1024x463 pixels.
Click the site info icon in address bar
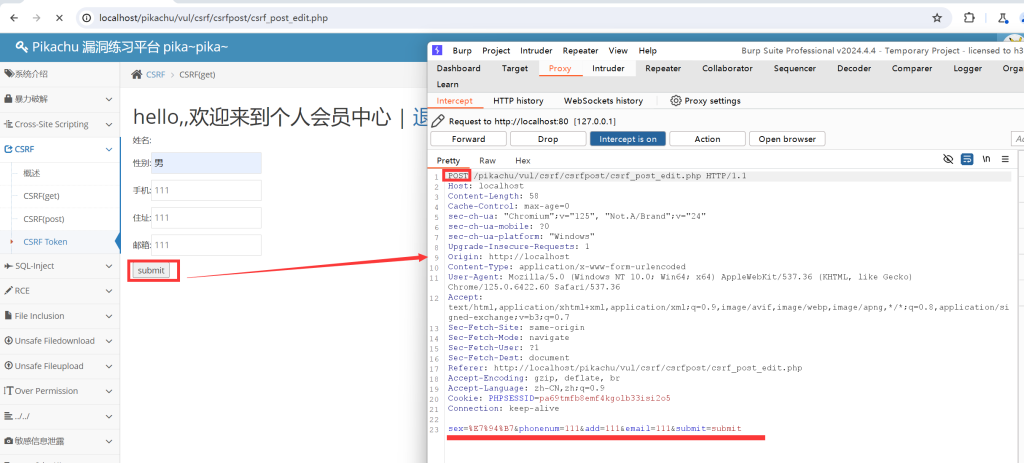[x=88, y=18]
